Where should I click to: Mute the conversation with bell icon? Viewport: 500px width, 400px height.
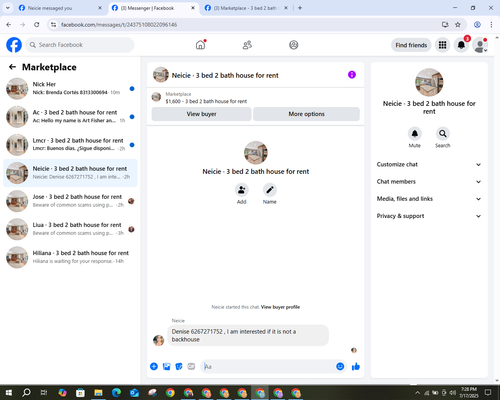[415, 134]
